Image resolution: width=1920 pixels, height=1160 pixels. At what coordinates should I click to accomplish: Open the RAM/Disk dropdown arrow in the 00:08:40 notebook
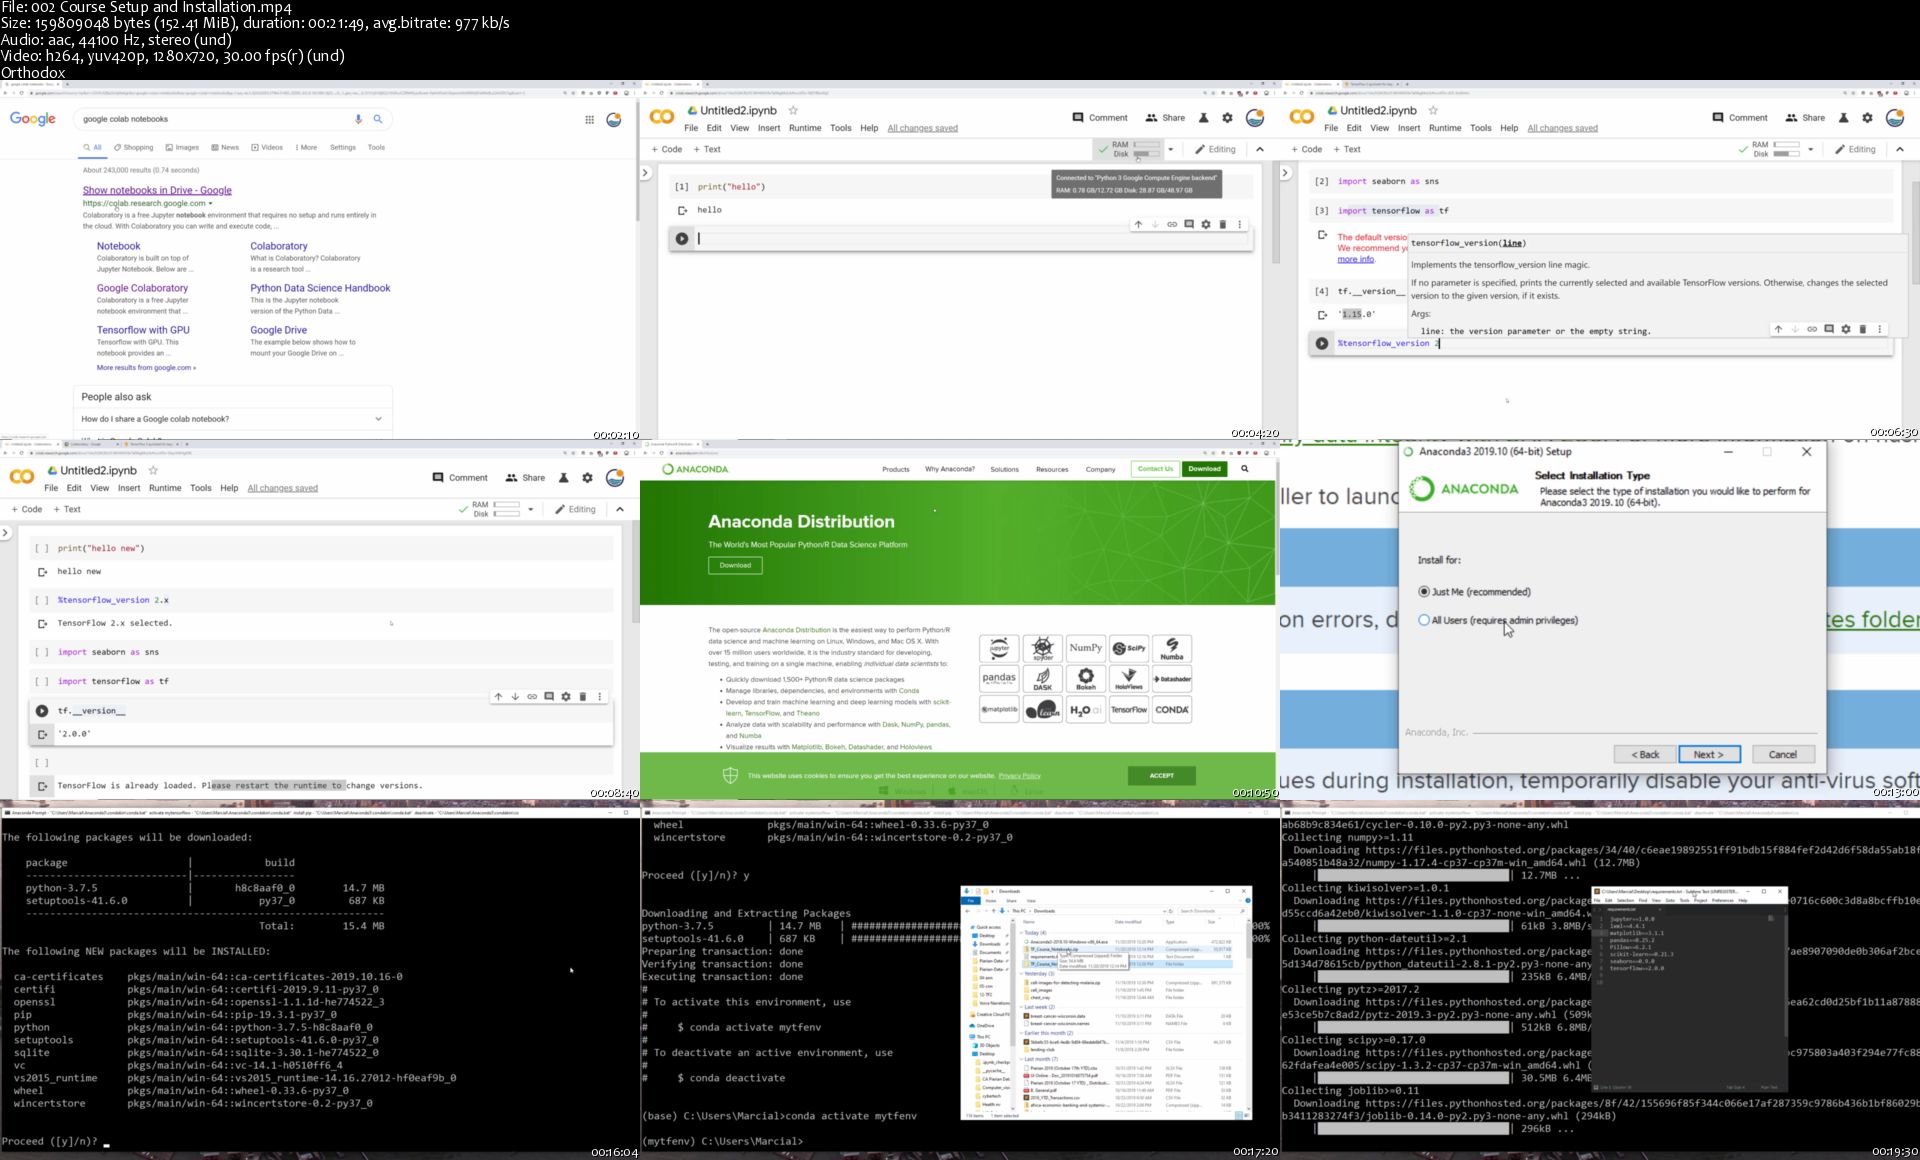[531, 509]
